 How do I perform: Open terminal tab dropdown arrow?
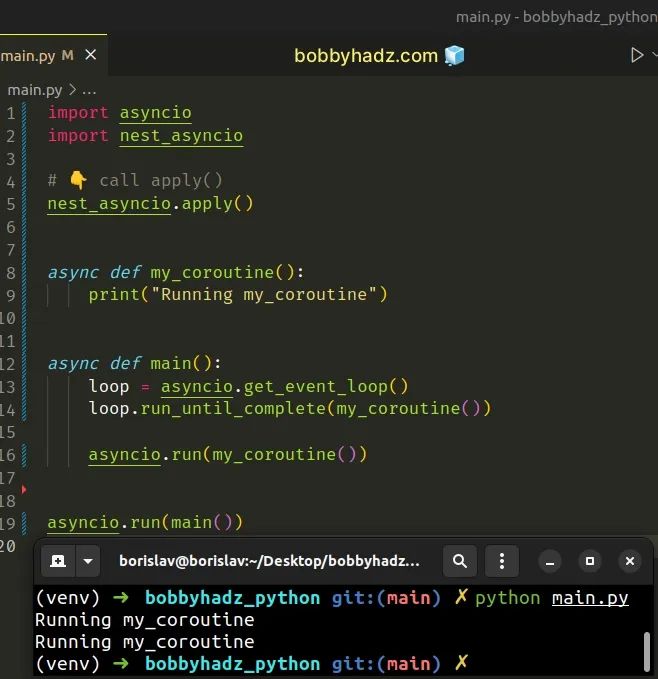(x=88, y=561)
